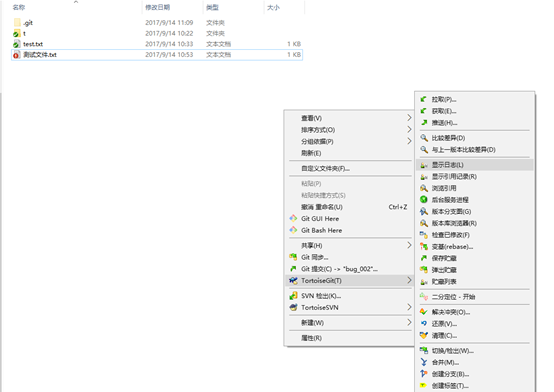Viewport: 554px width, 392px height.
Task: Click the 版本分支图(G) icon
Action: [x=424, y=211]
